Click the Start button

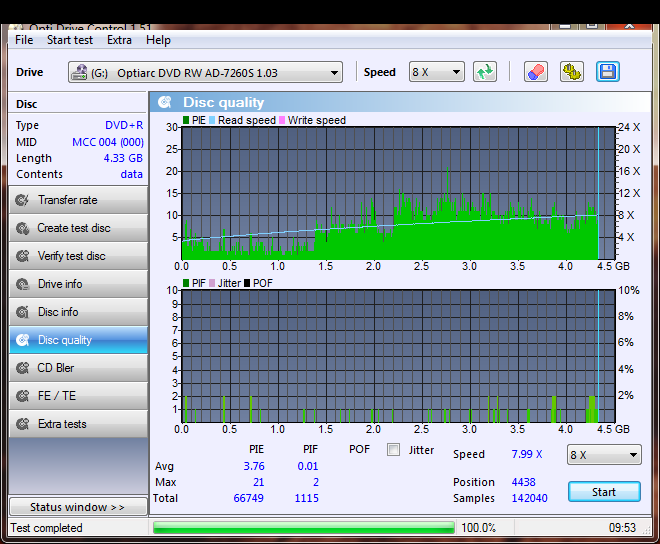604,492
